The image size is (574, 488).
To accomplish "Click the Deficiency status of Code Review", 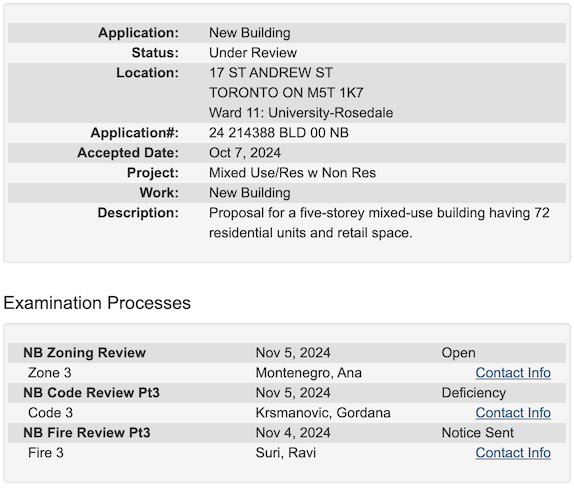I will click(474, 392).
